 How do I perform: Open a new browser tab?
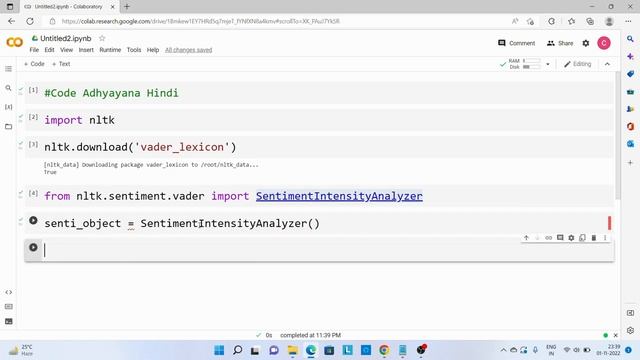pos(127,7)
